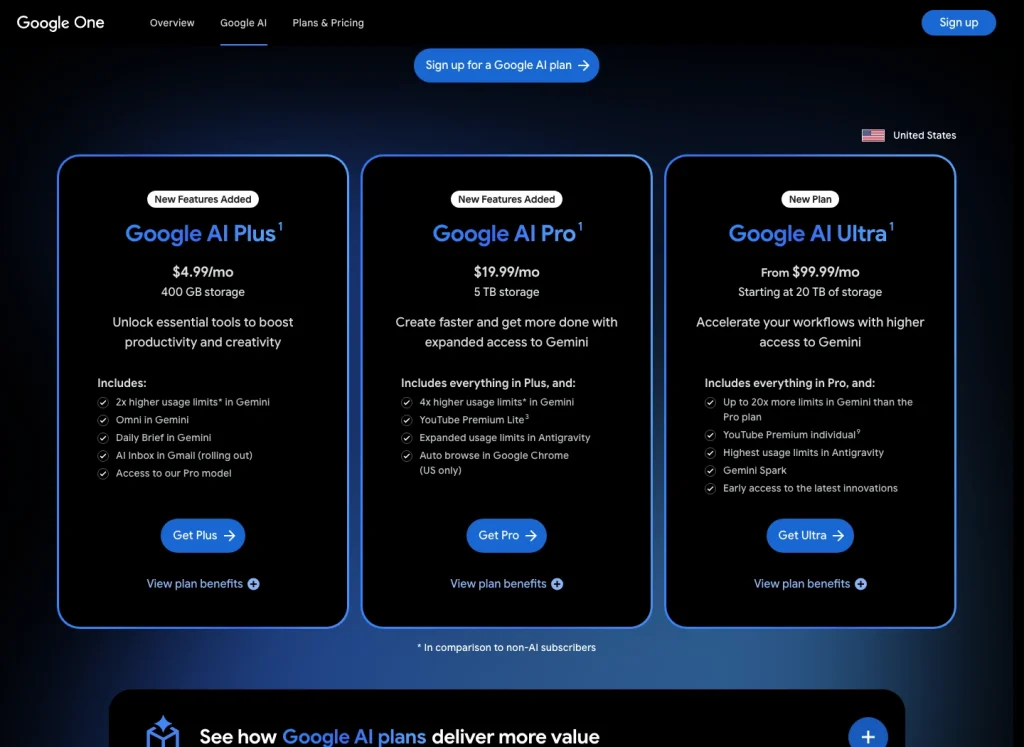The width and height of the screenshot is (1024, 747).
Task: Click the $19.99/mo price text
Action: (x=506, y=272)
